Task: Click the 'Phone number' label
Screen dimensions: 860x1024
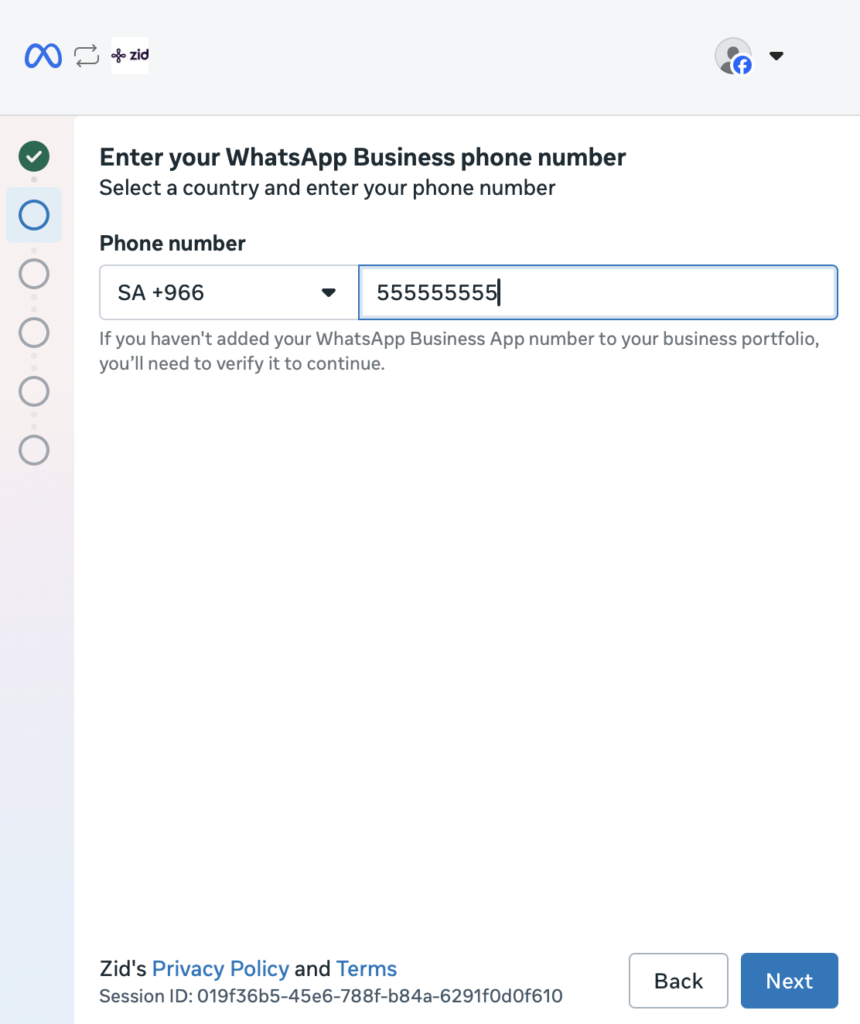Action: coord(172,243)
